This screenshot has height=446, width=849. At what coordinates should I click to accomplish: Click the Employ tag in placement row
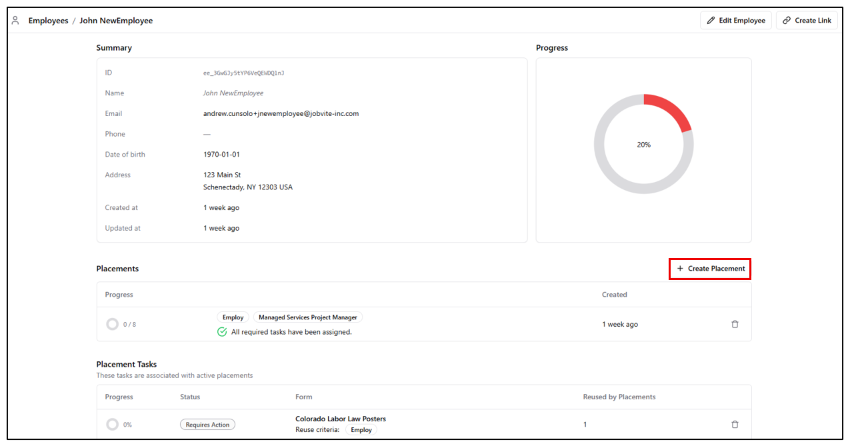tap(232, 317)
